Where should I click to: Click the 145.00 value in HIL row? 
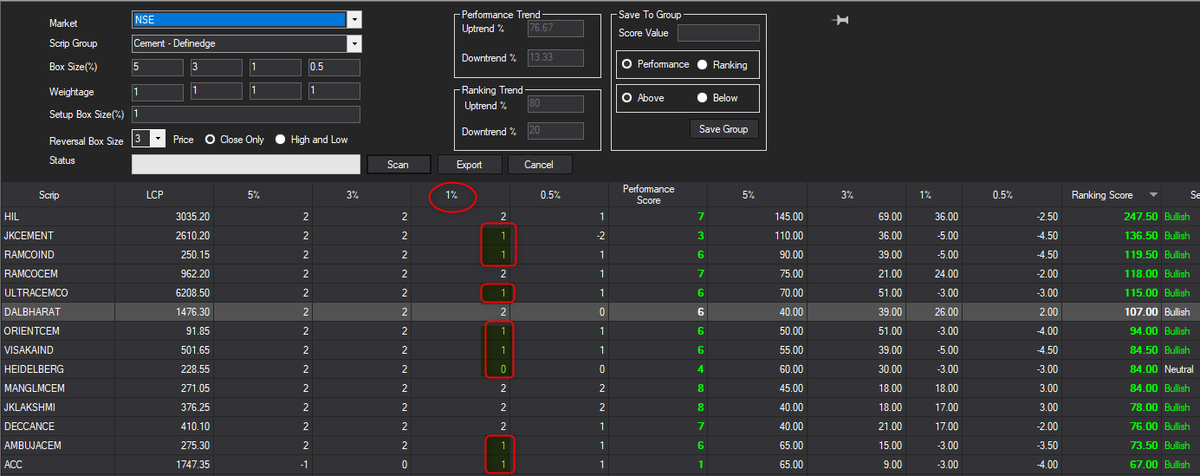(789, 216)
